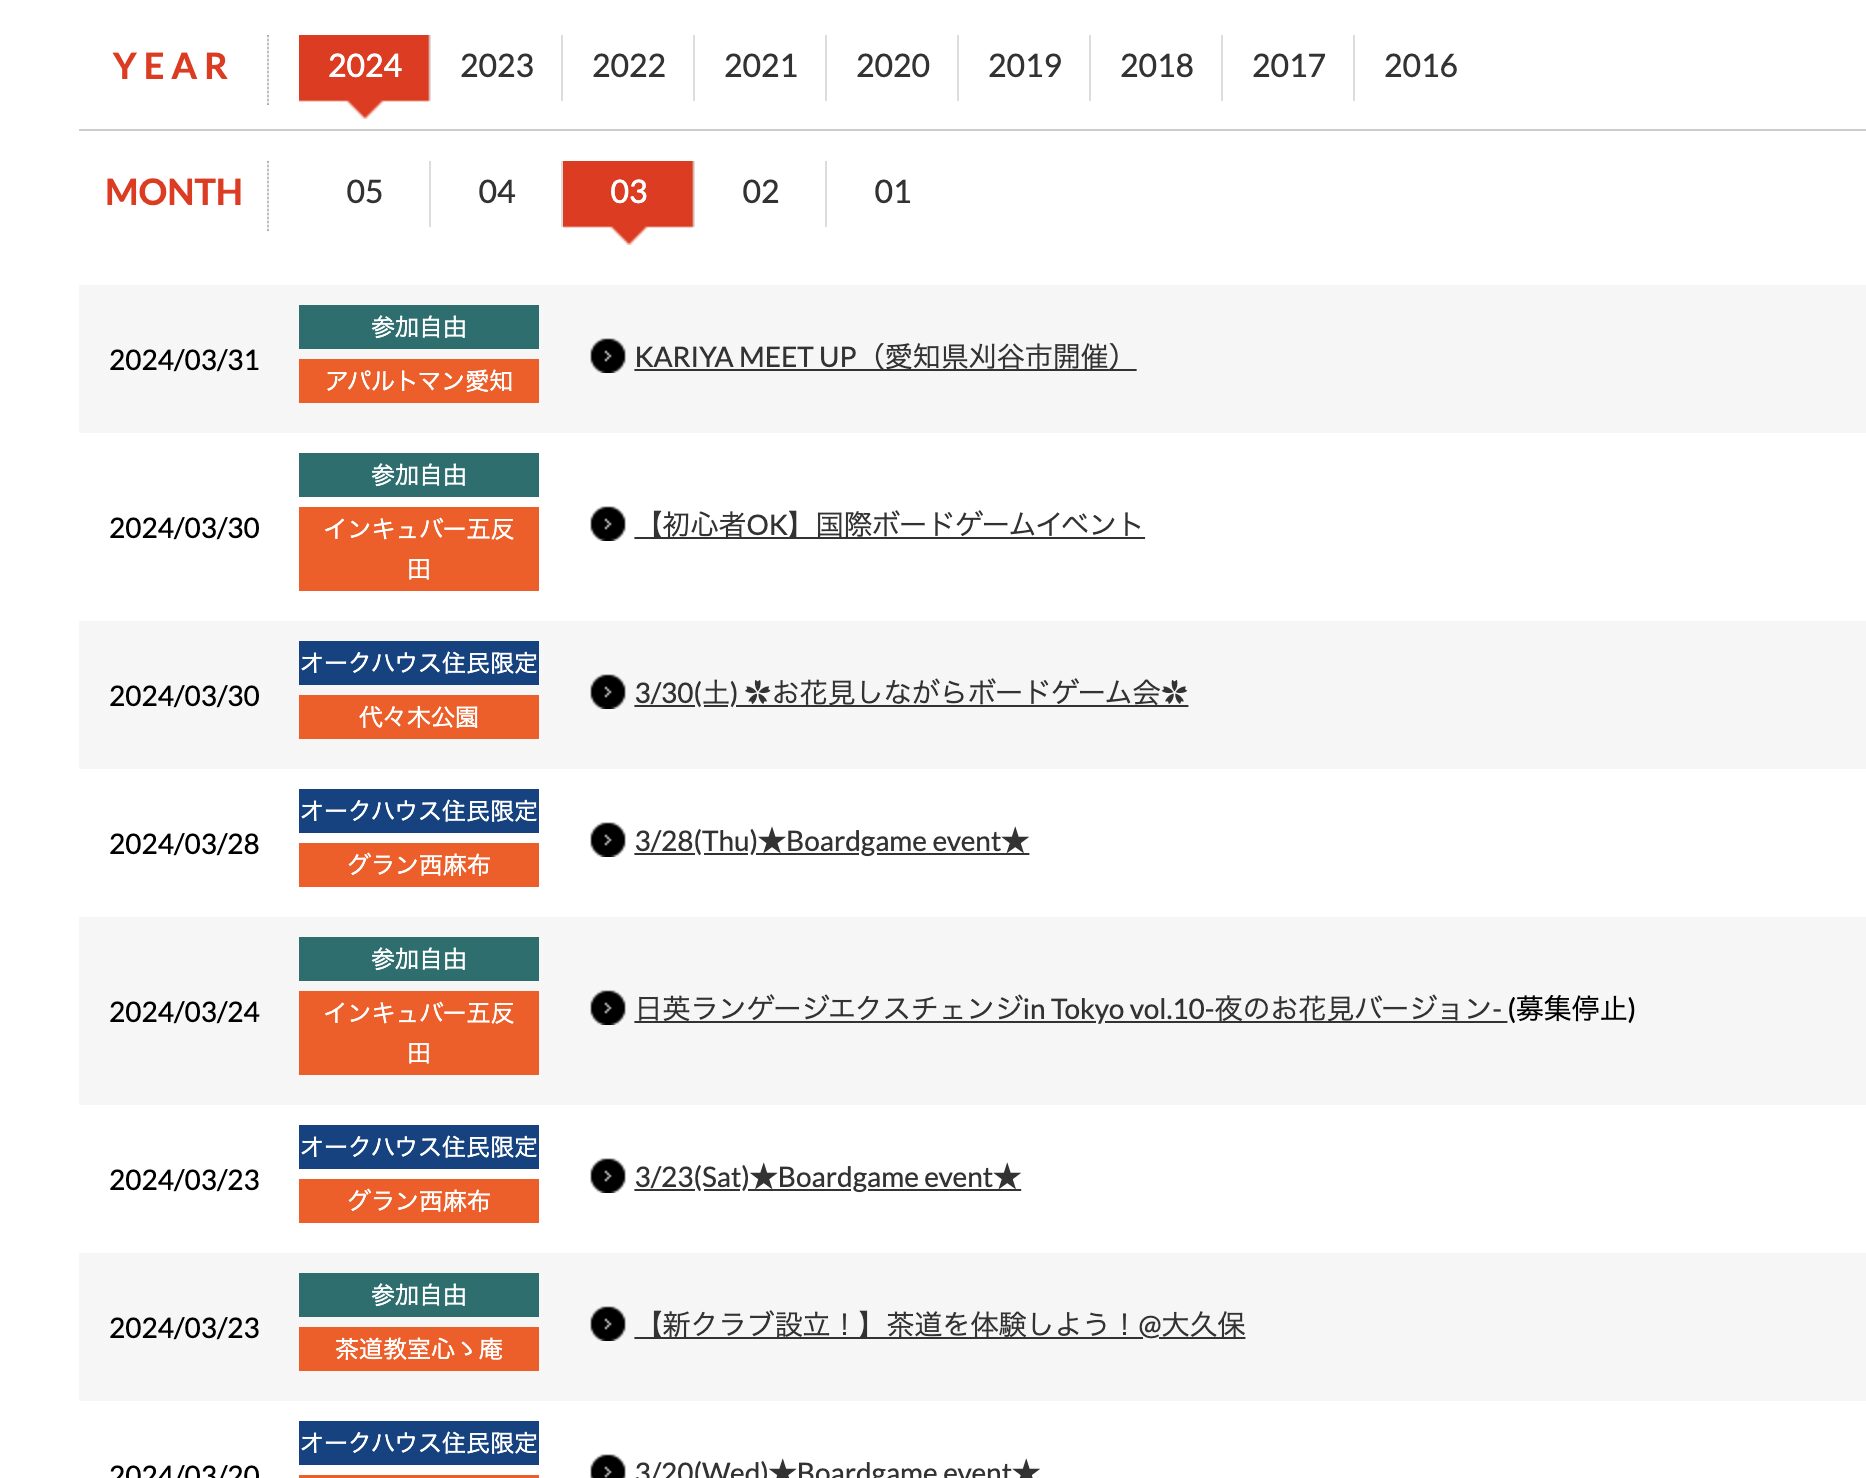Switch to year 2018
Screen dimensions: 1866x1478
pos(1156,66)
